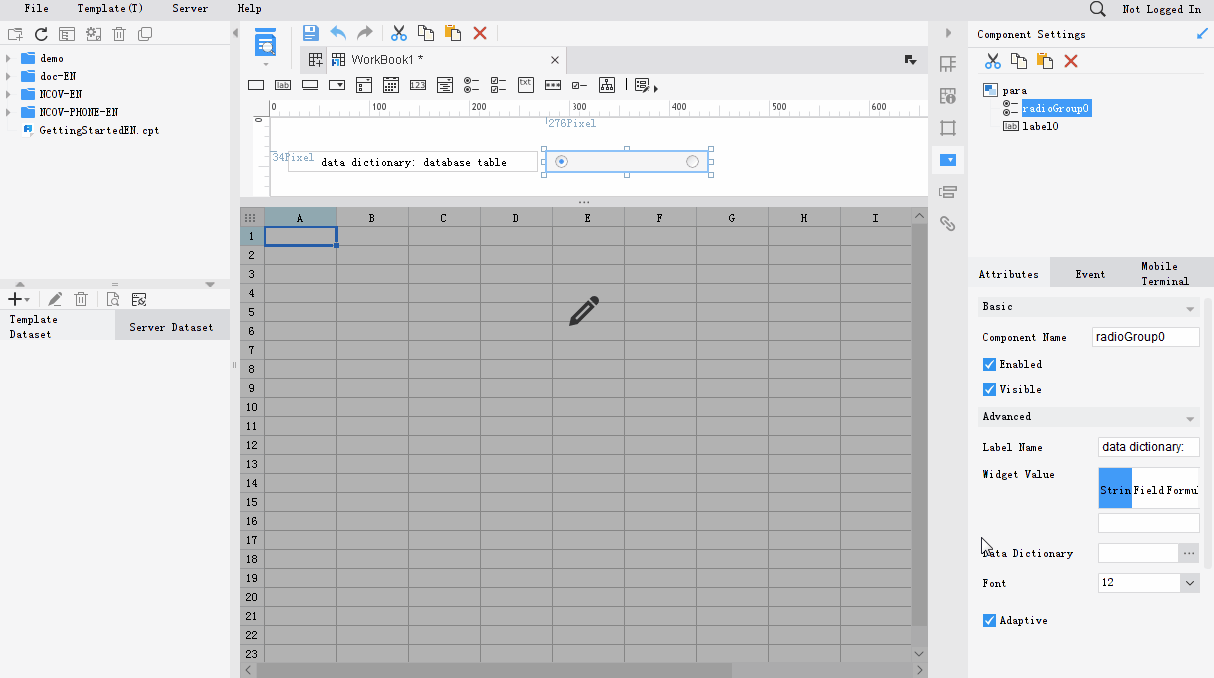Close the WorkBook1 tab
1214x678 pixels.
click(555, 60)
